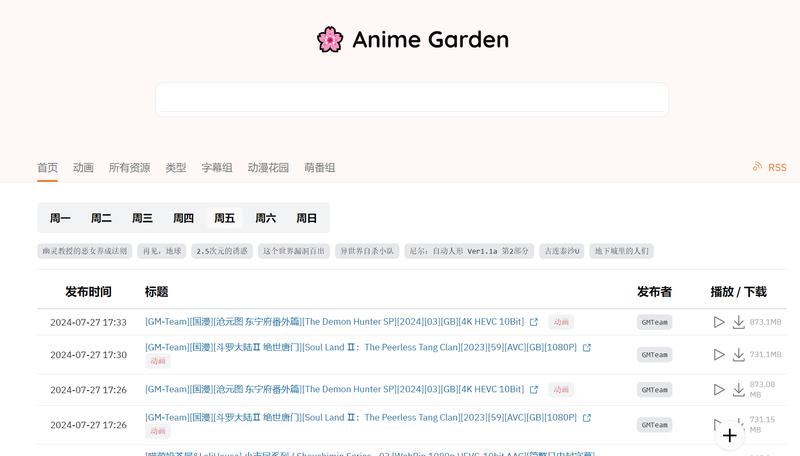Screen dimensions: 800x456
Task: Select weekday 周一
Action: [x=60, y=218]
